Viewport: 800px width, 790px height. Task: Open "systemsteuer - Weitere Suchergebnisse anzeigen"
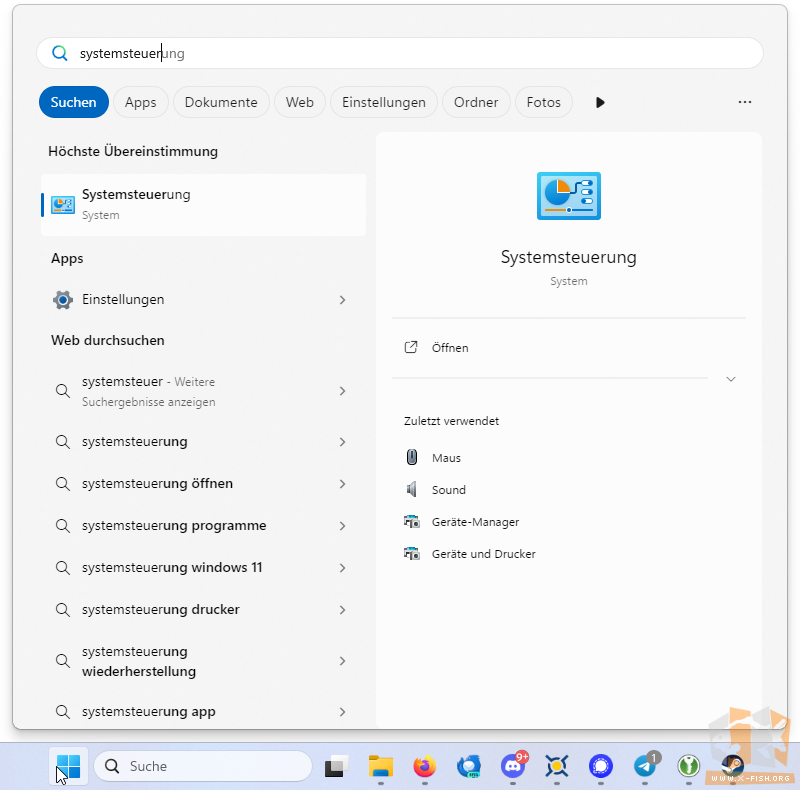tap(186, 391)
